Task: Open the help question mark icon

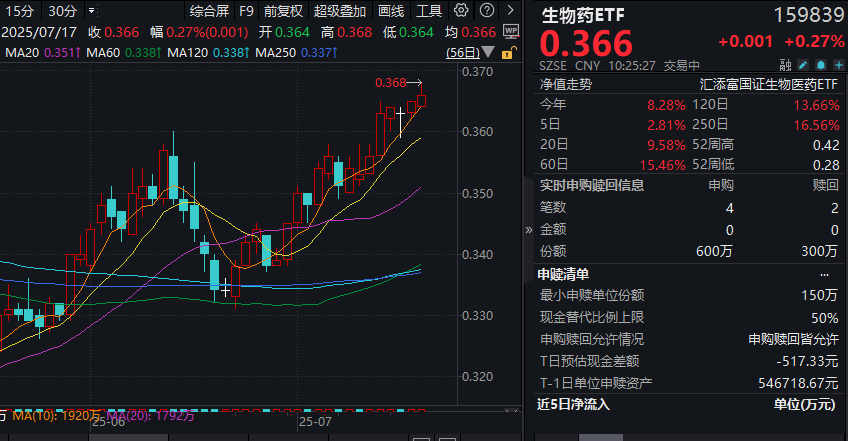Action: tap(487, 10)
